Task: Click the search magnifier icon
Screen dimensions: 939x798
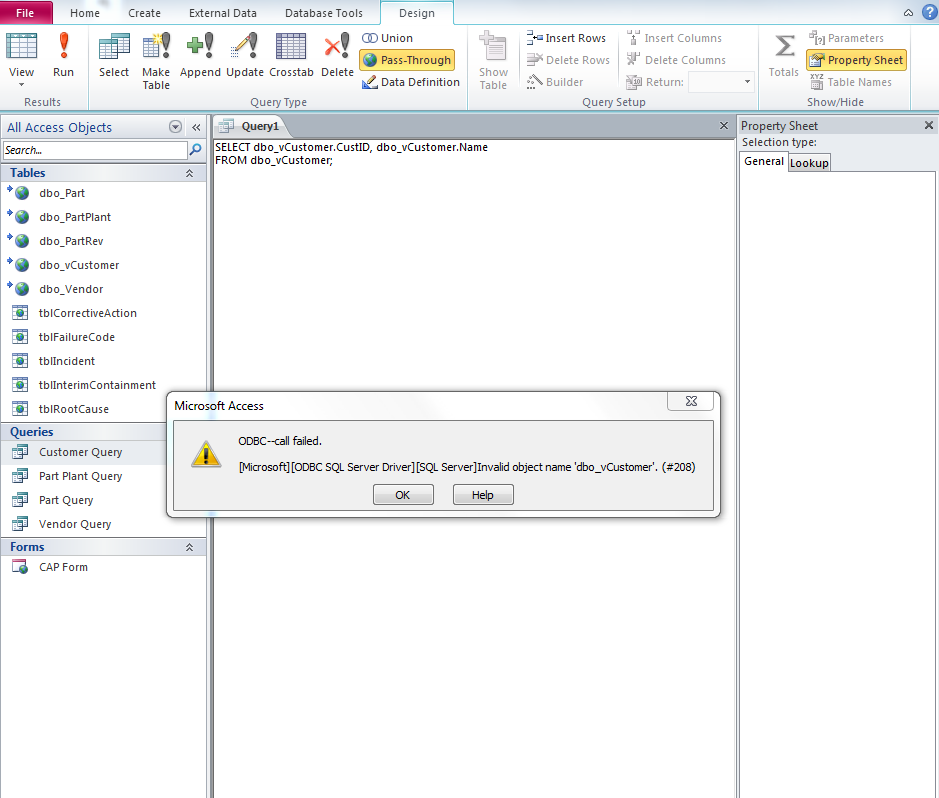Action: click(x=195, y=150)
